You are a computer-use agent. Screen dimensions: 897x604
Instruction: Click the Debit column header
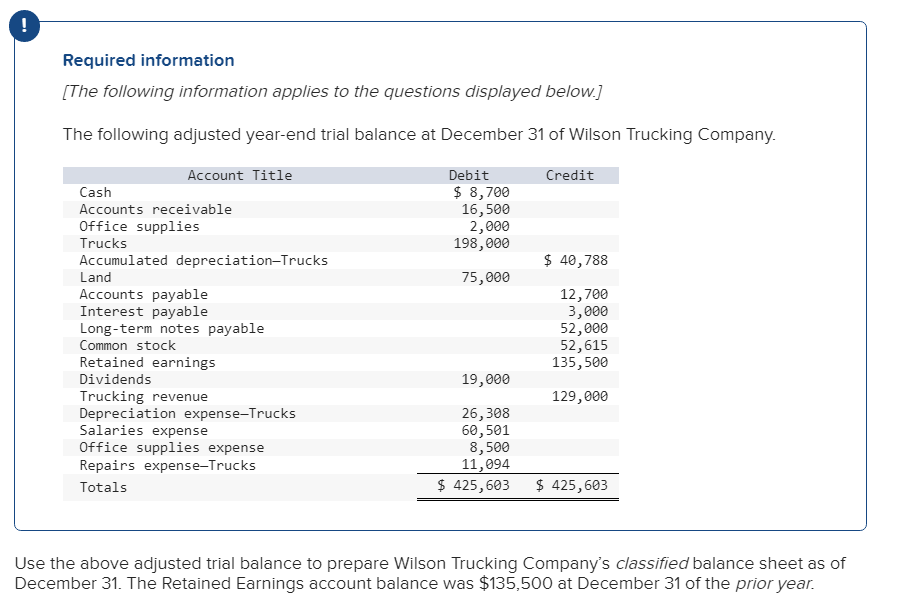click(468, 175)
